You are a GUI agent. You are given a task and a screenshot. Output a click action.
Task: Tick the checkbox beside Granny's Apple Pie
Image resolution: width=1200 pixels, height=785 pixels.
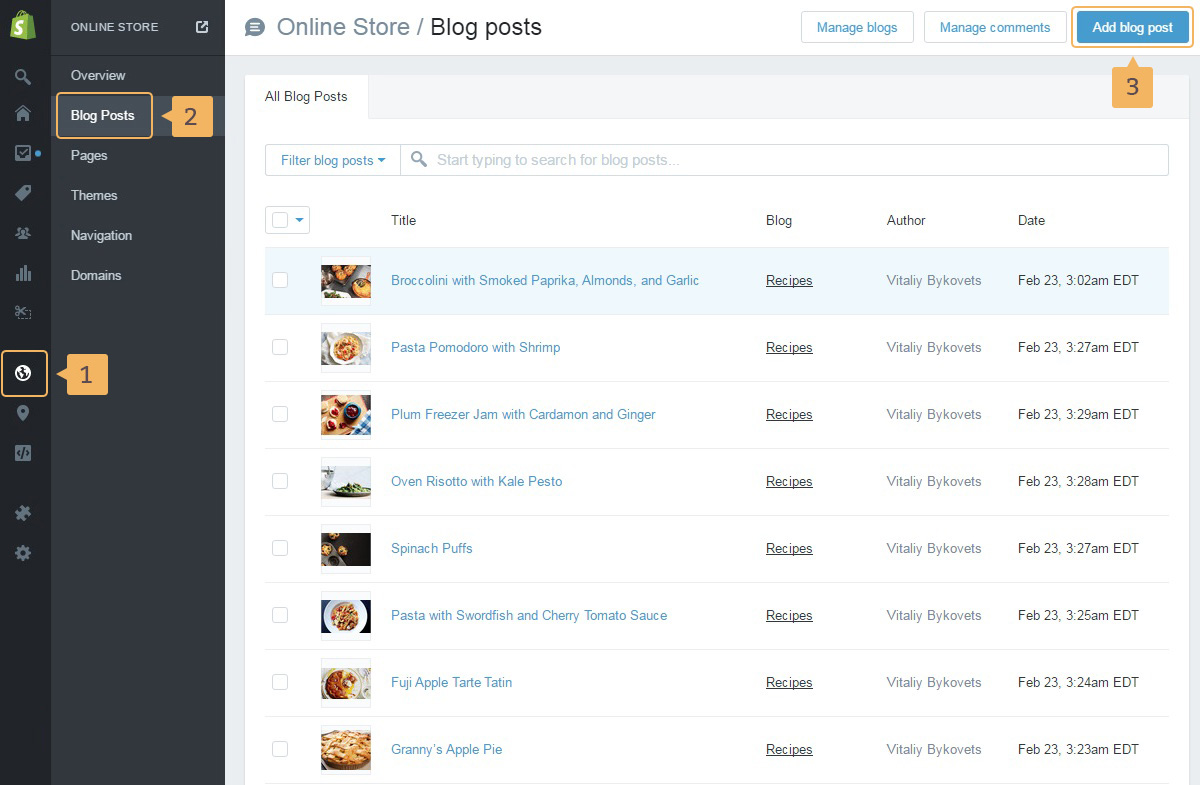tap(280, 749)
